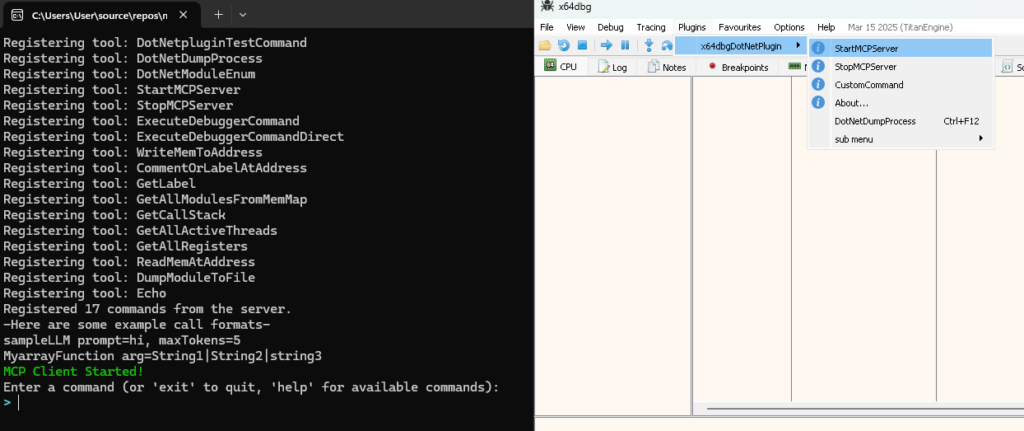The width and height of the screenshot is (1024, 431).
Task: Click the Pause icon in x64dbg toolbar
Action: [x=625, y=45]
